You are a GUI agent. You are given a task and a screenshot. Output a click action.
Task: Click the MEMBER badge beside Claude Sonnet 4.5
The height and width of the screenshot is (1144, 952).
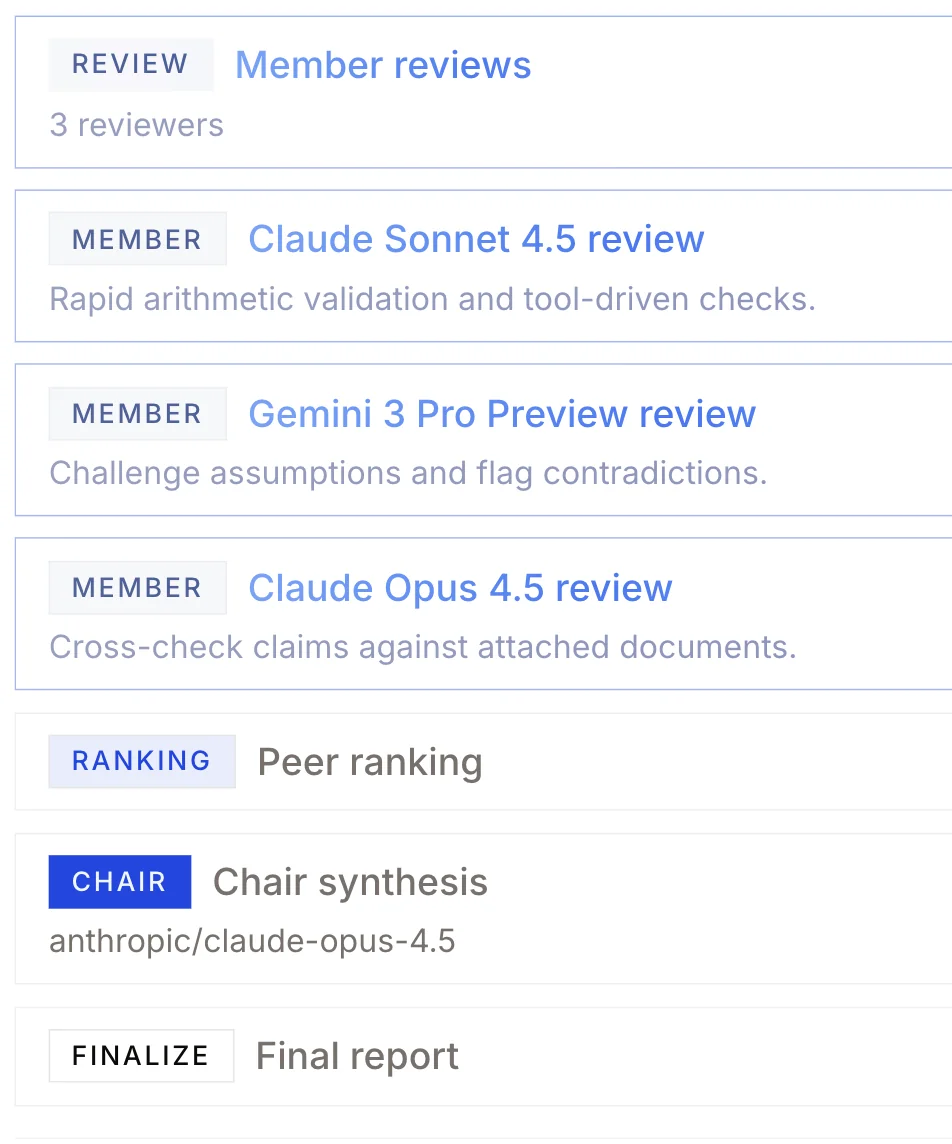click(x=137, y=238)
